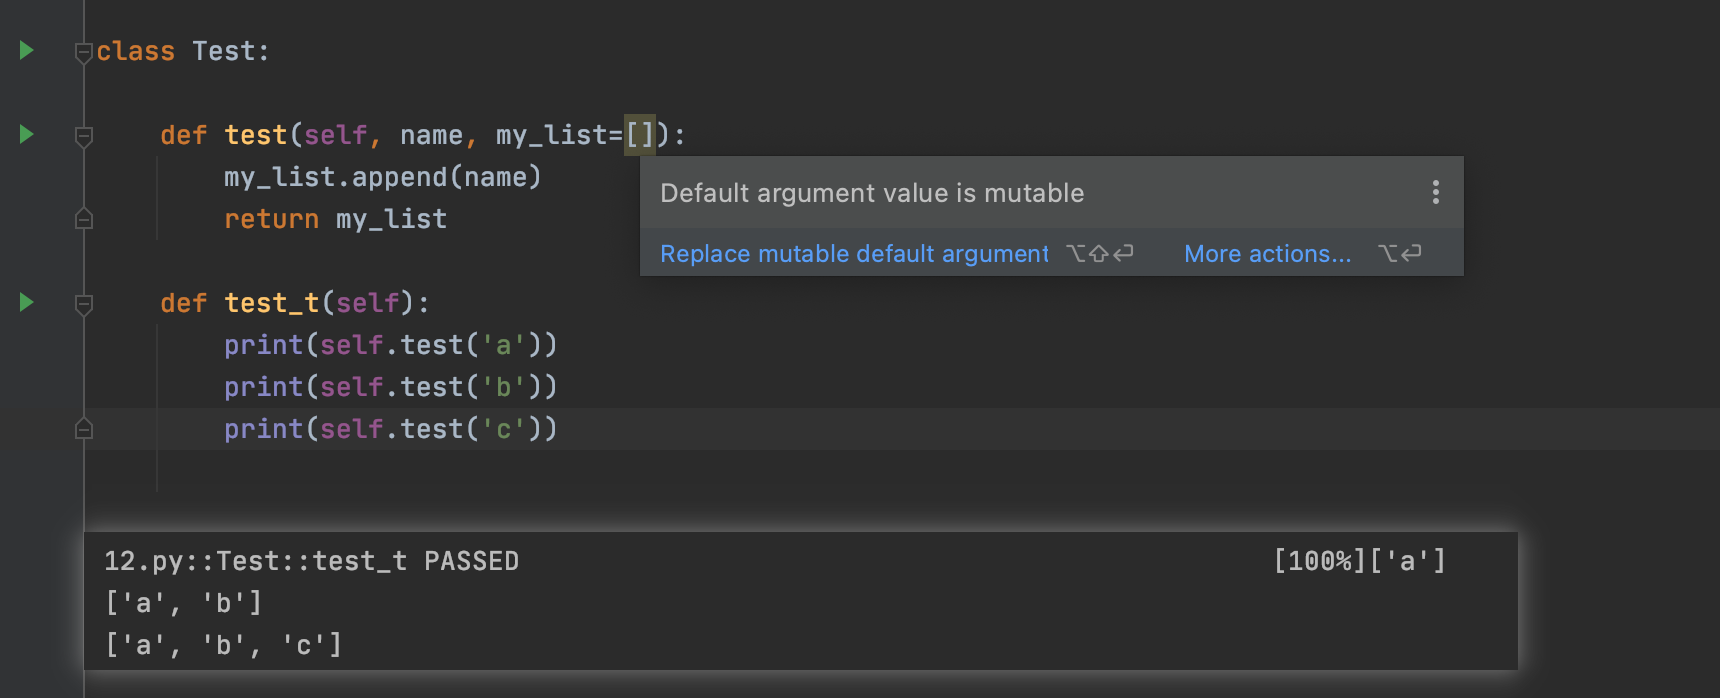Click the 12.py::Test::test_t PASSED output line
This screenshot has width=1720, height=698.
tap(310, 561)
